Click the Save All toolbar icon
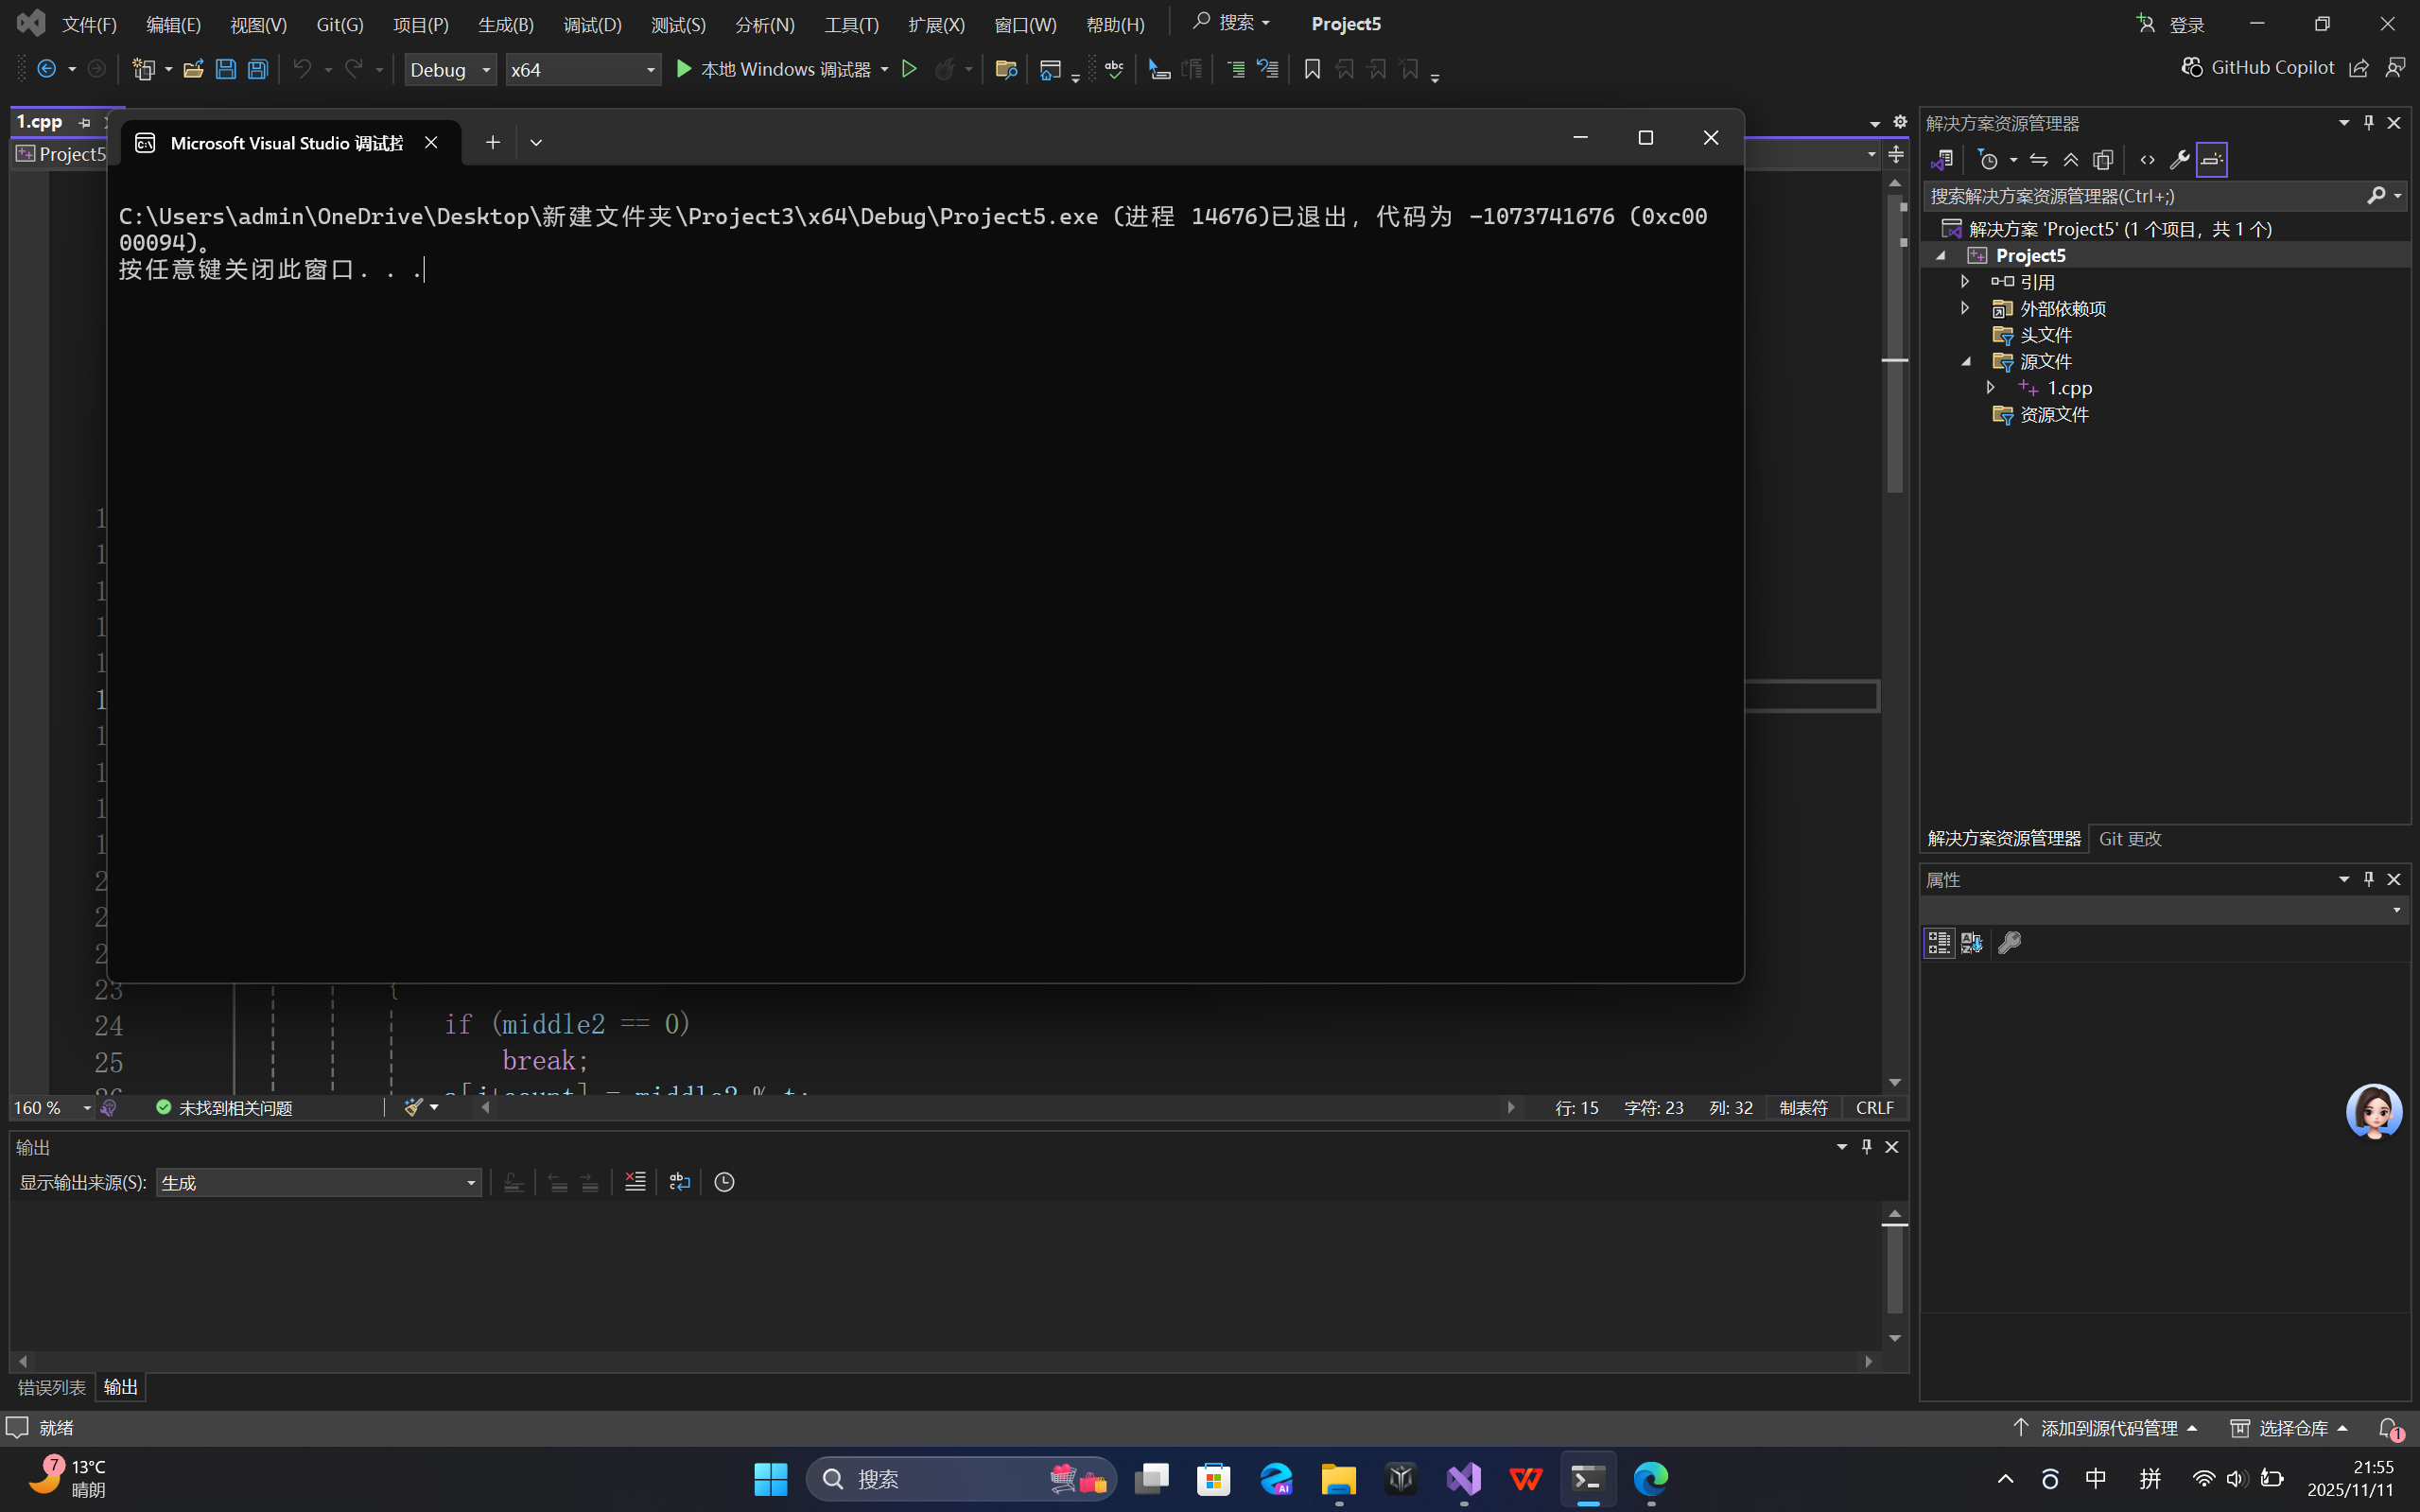Screen dimensions: 2420x1512 coord(258,69)
